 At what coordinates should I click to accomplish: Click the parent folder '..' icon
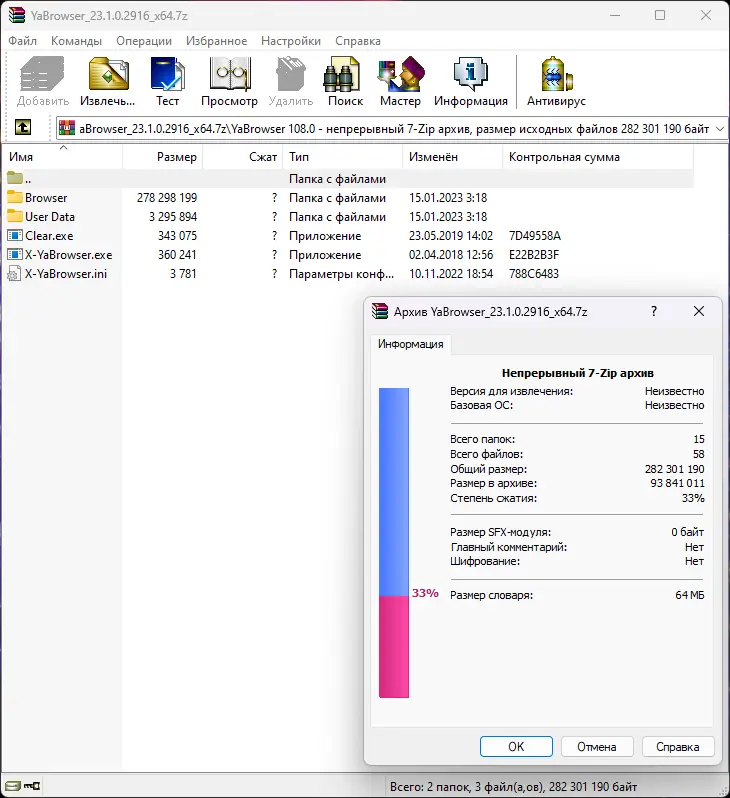pyautogui.click(x=15, y=178)
